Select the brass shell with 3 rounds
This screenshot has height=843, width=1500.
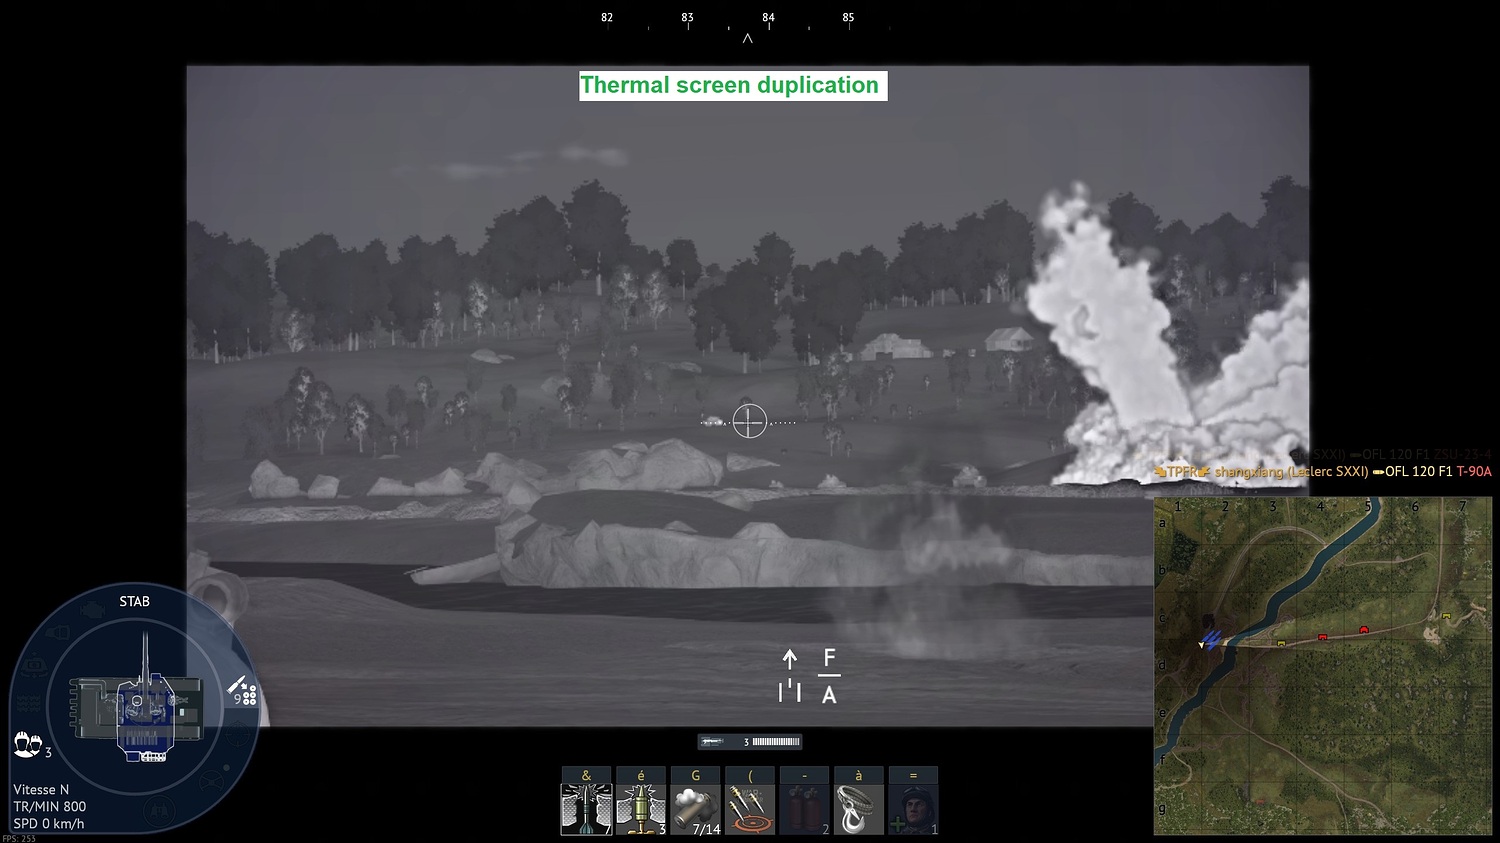coord(641,809)
